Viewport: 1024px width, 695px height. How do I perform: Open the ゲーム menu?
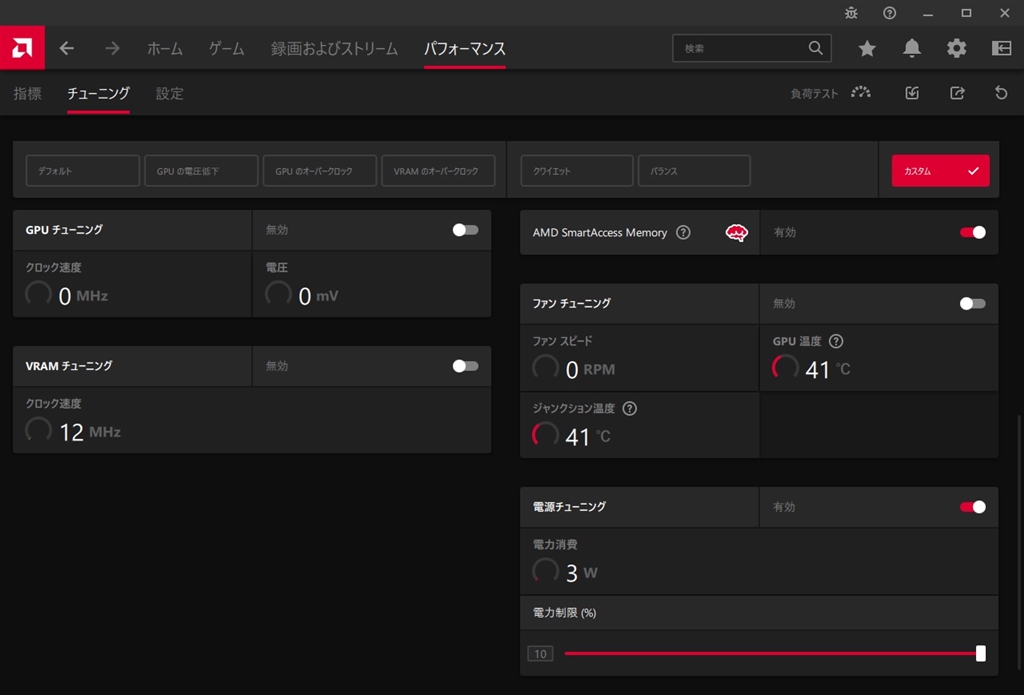227,48
